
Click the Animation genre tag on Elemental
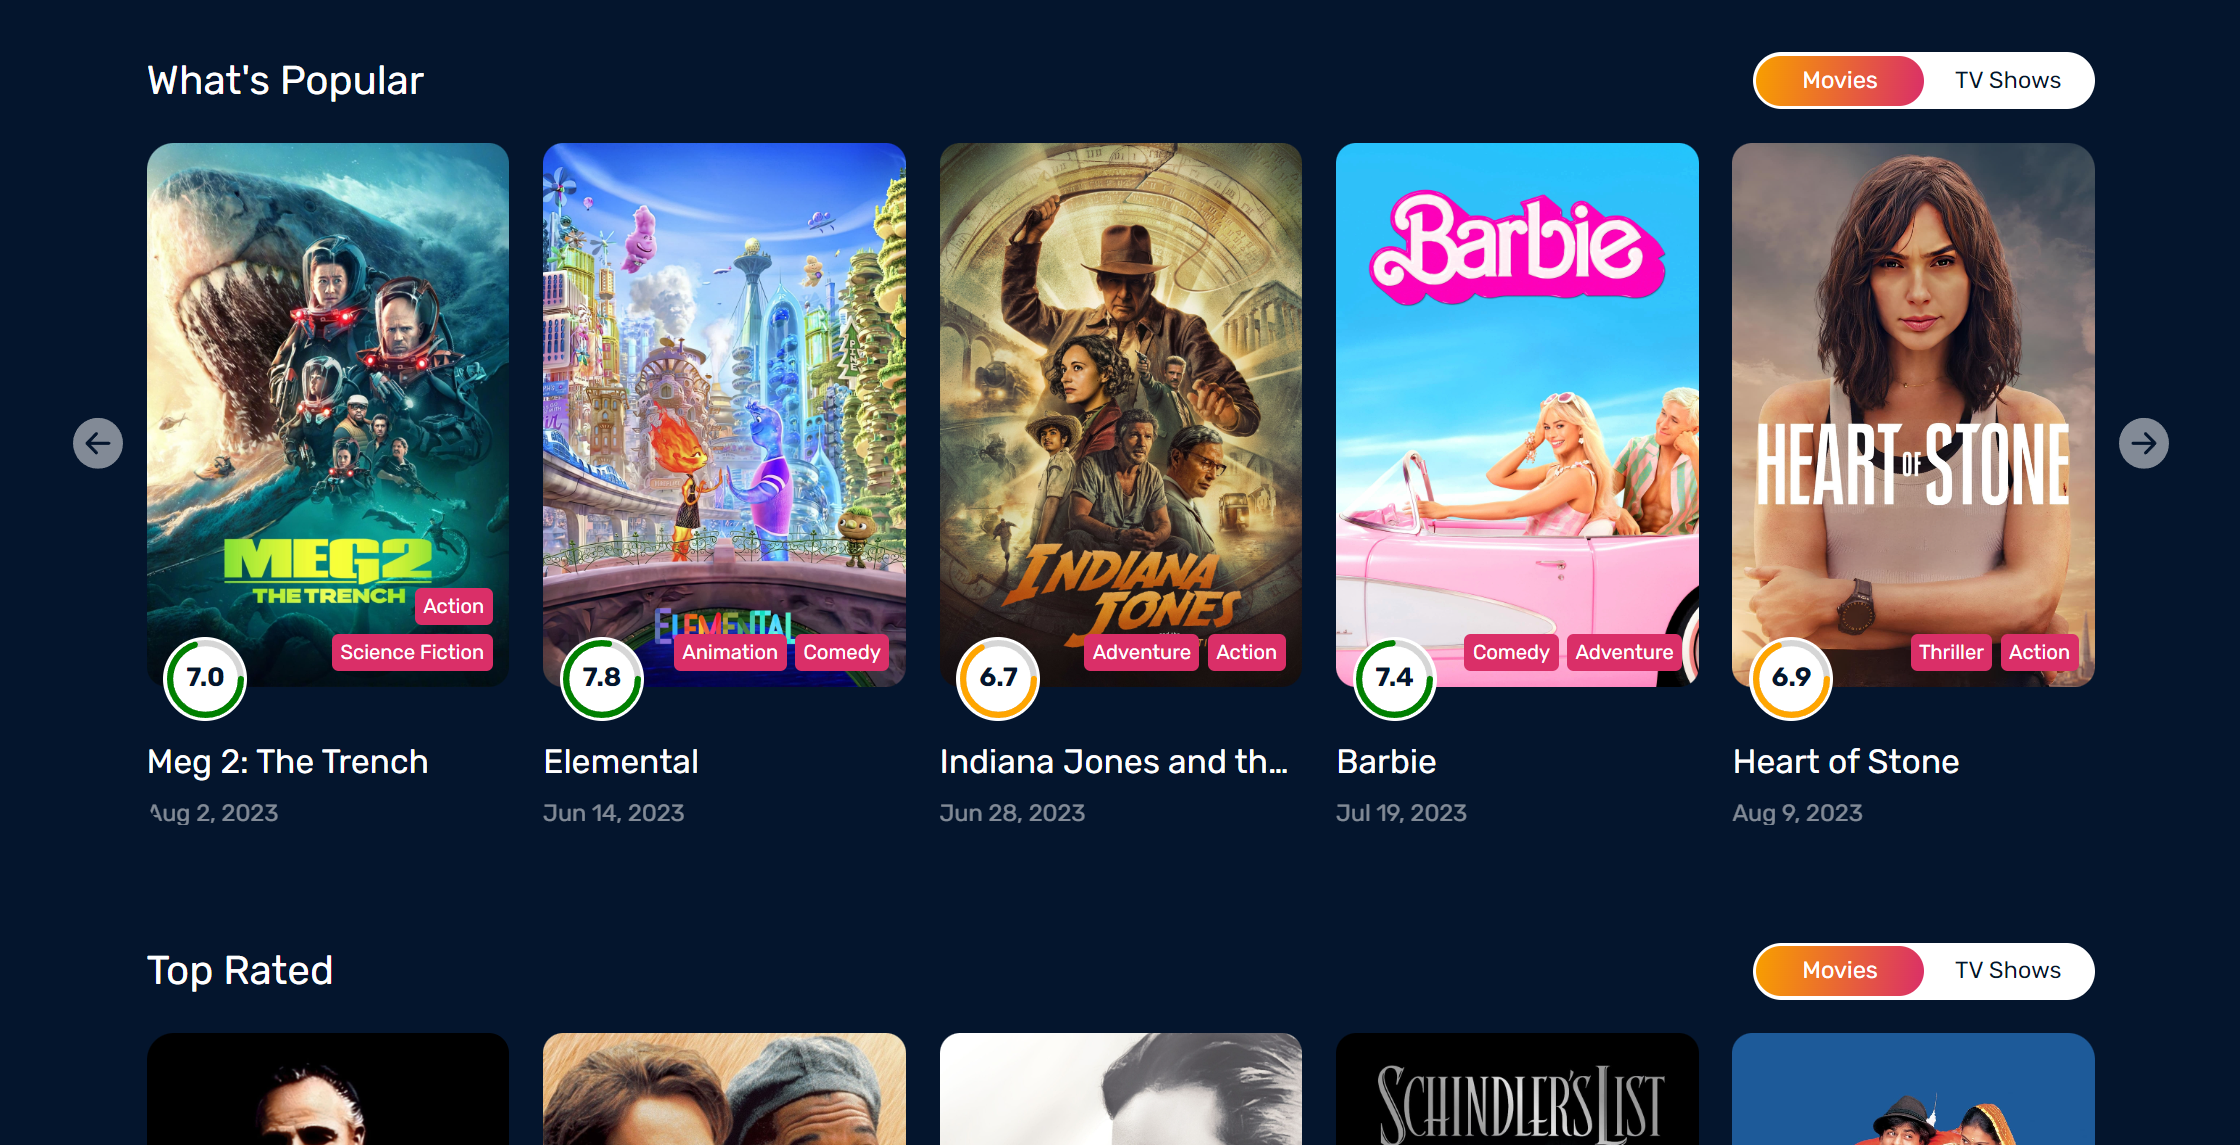(x=730, y=652)
